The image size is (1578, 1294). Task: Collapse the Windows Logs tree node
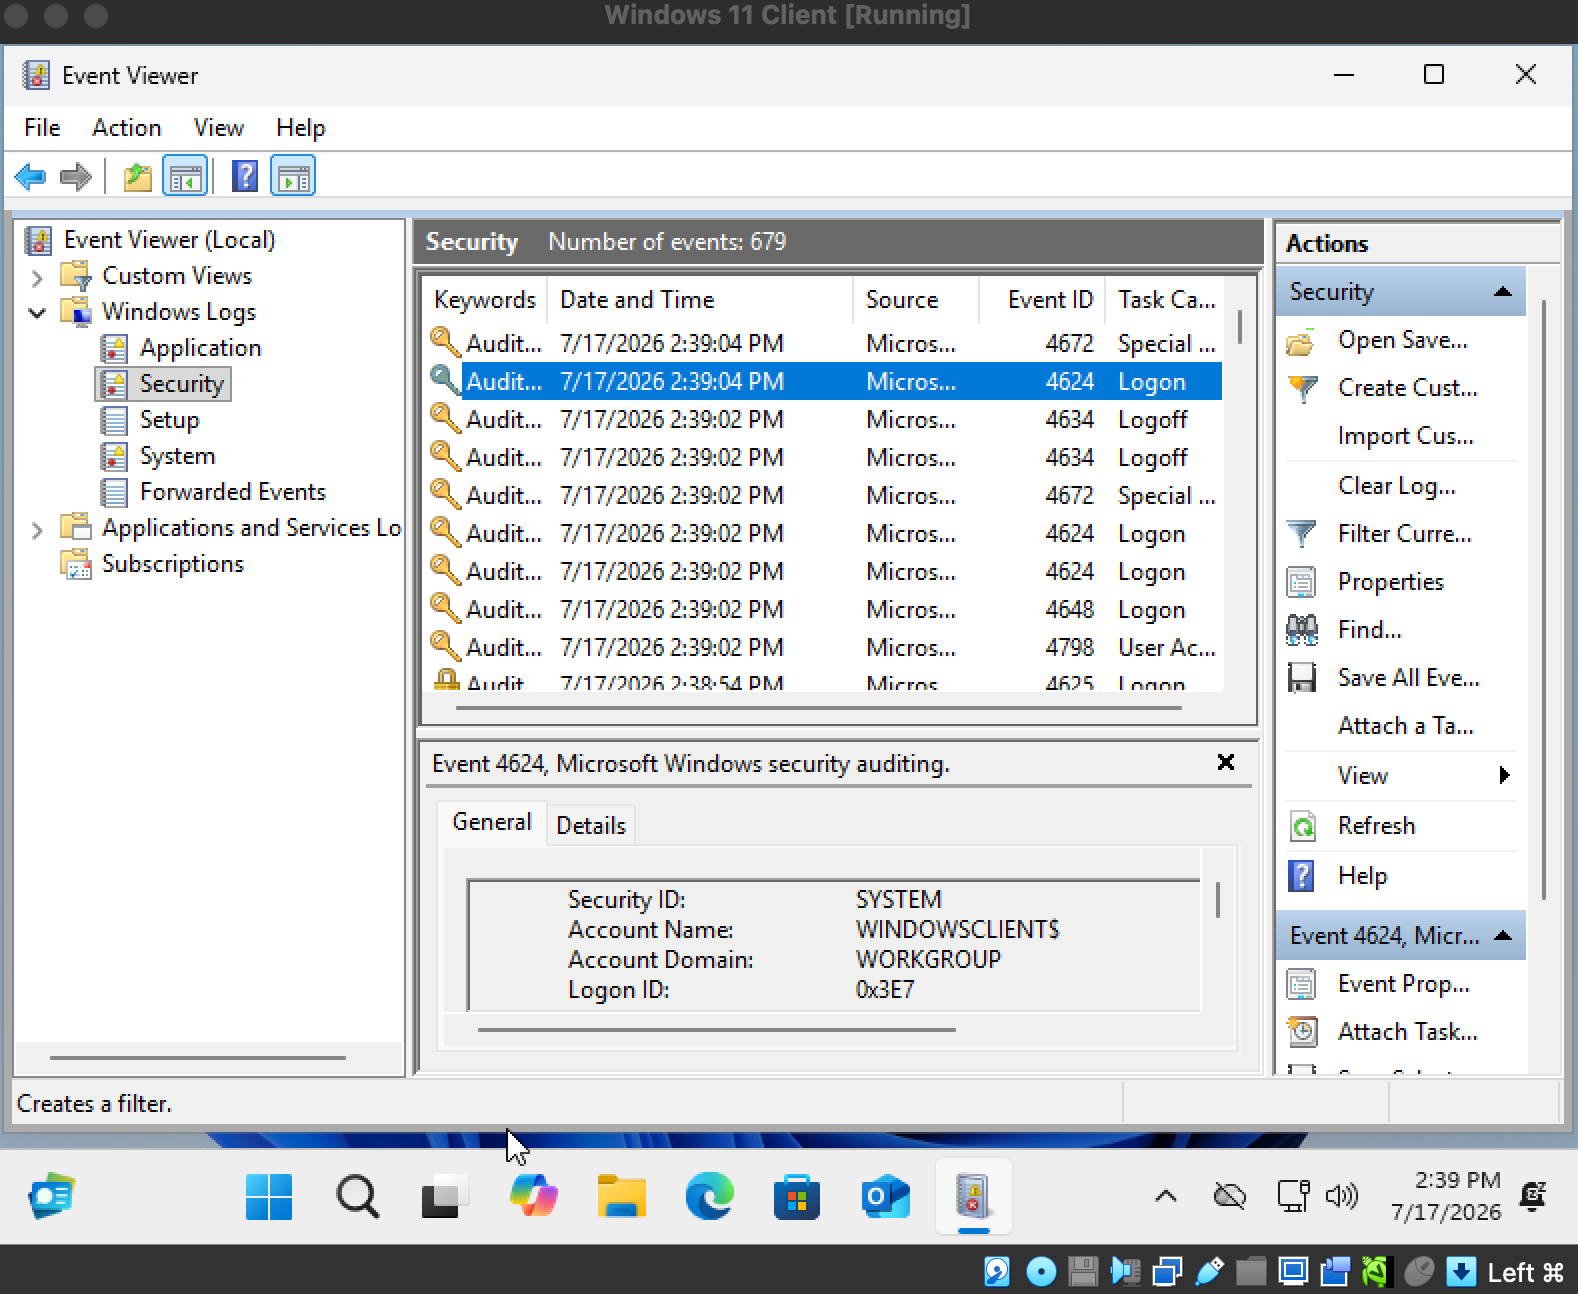point(37,313)
